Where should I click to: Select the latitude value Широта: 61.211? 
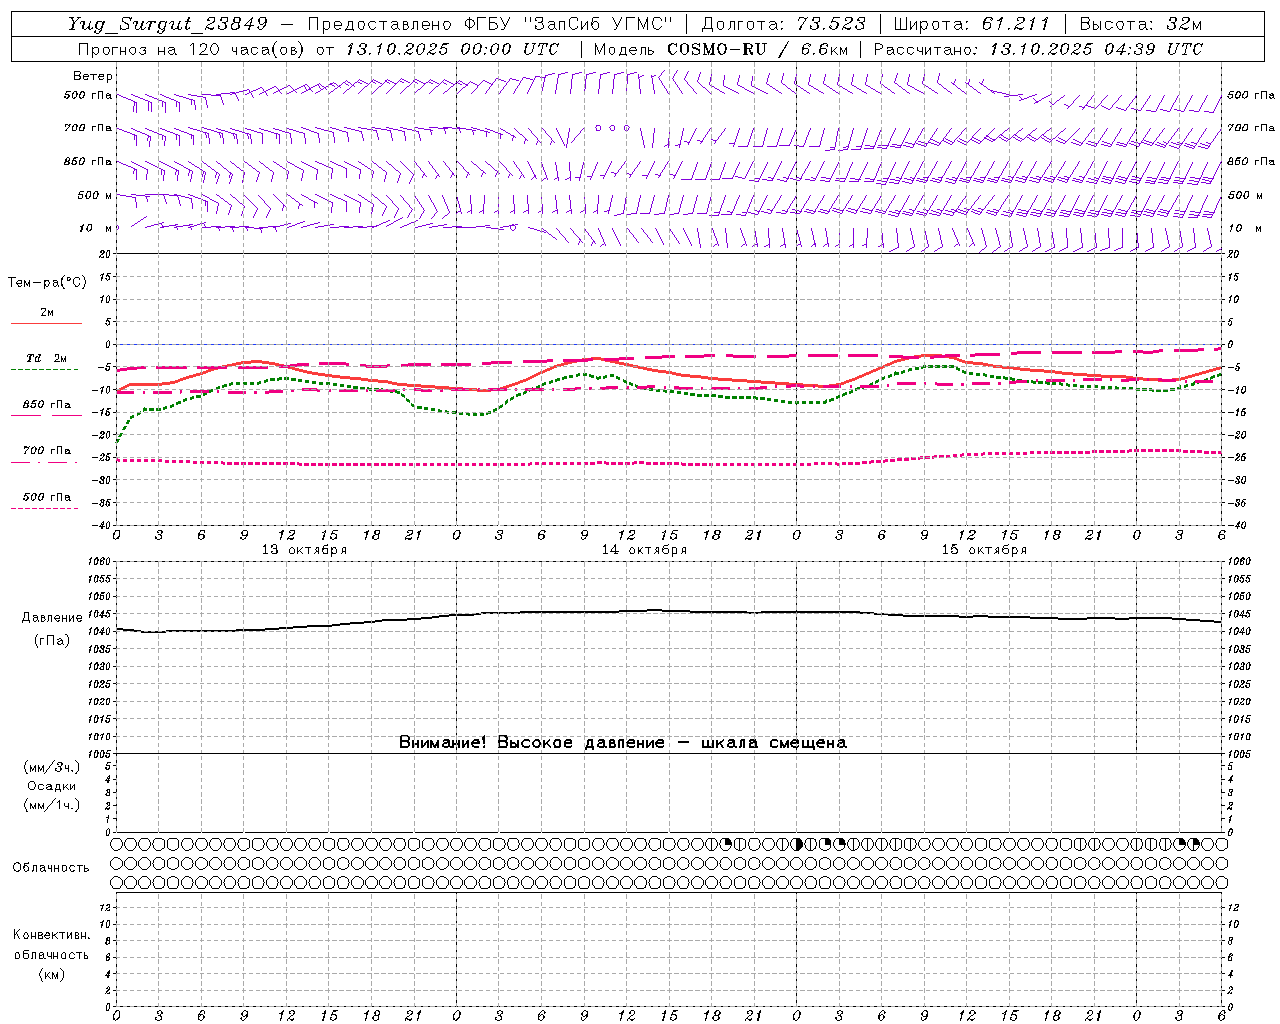point(971,24)
